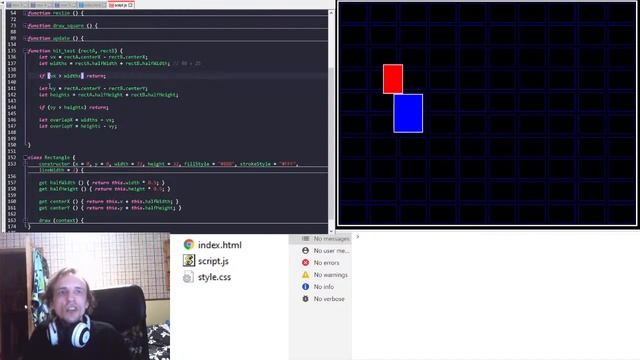Click the blue rectangle on canvas
This screenshot has width=640, height=360.
[x=408, y=113]
